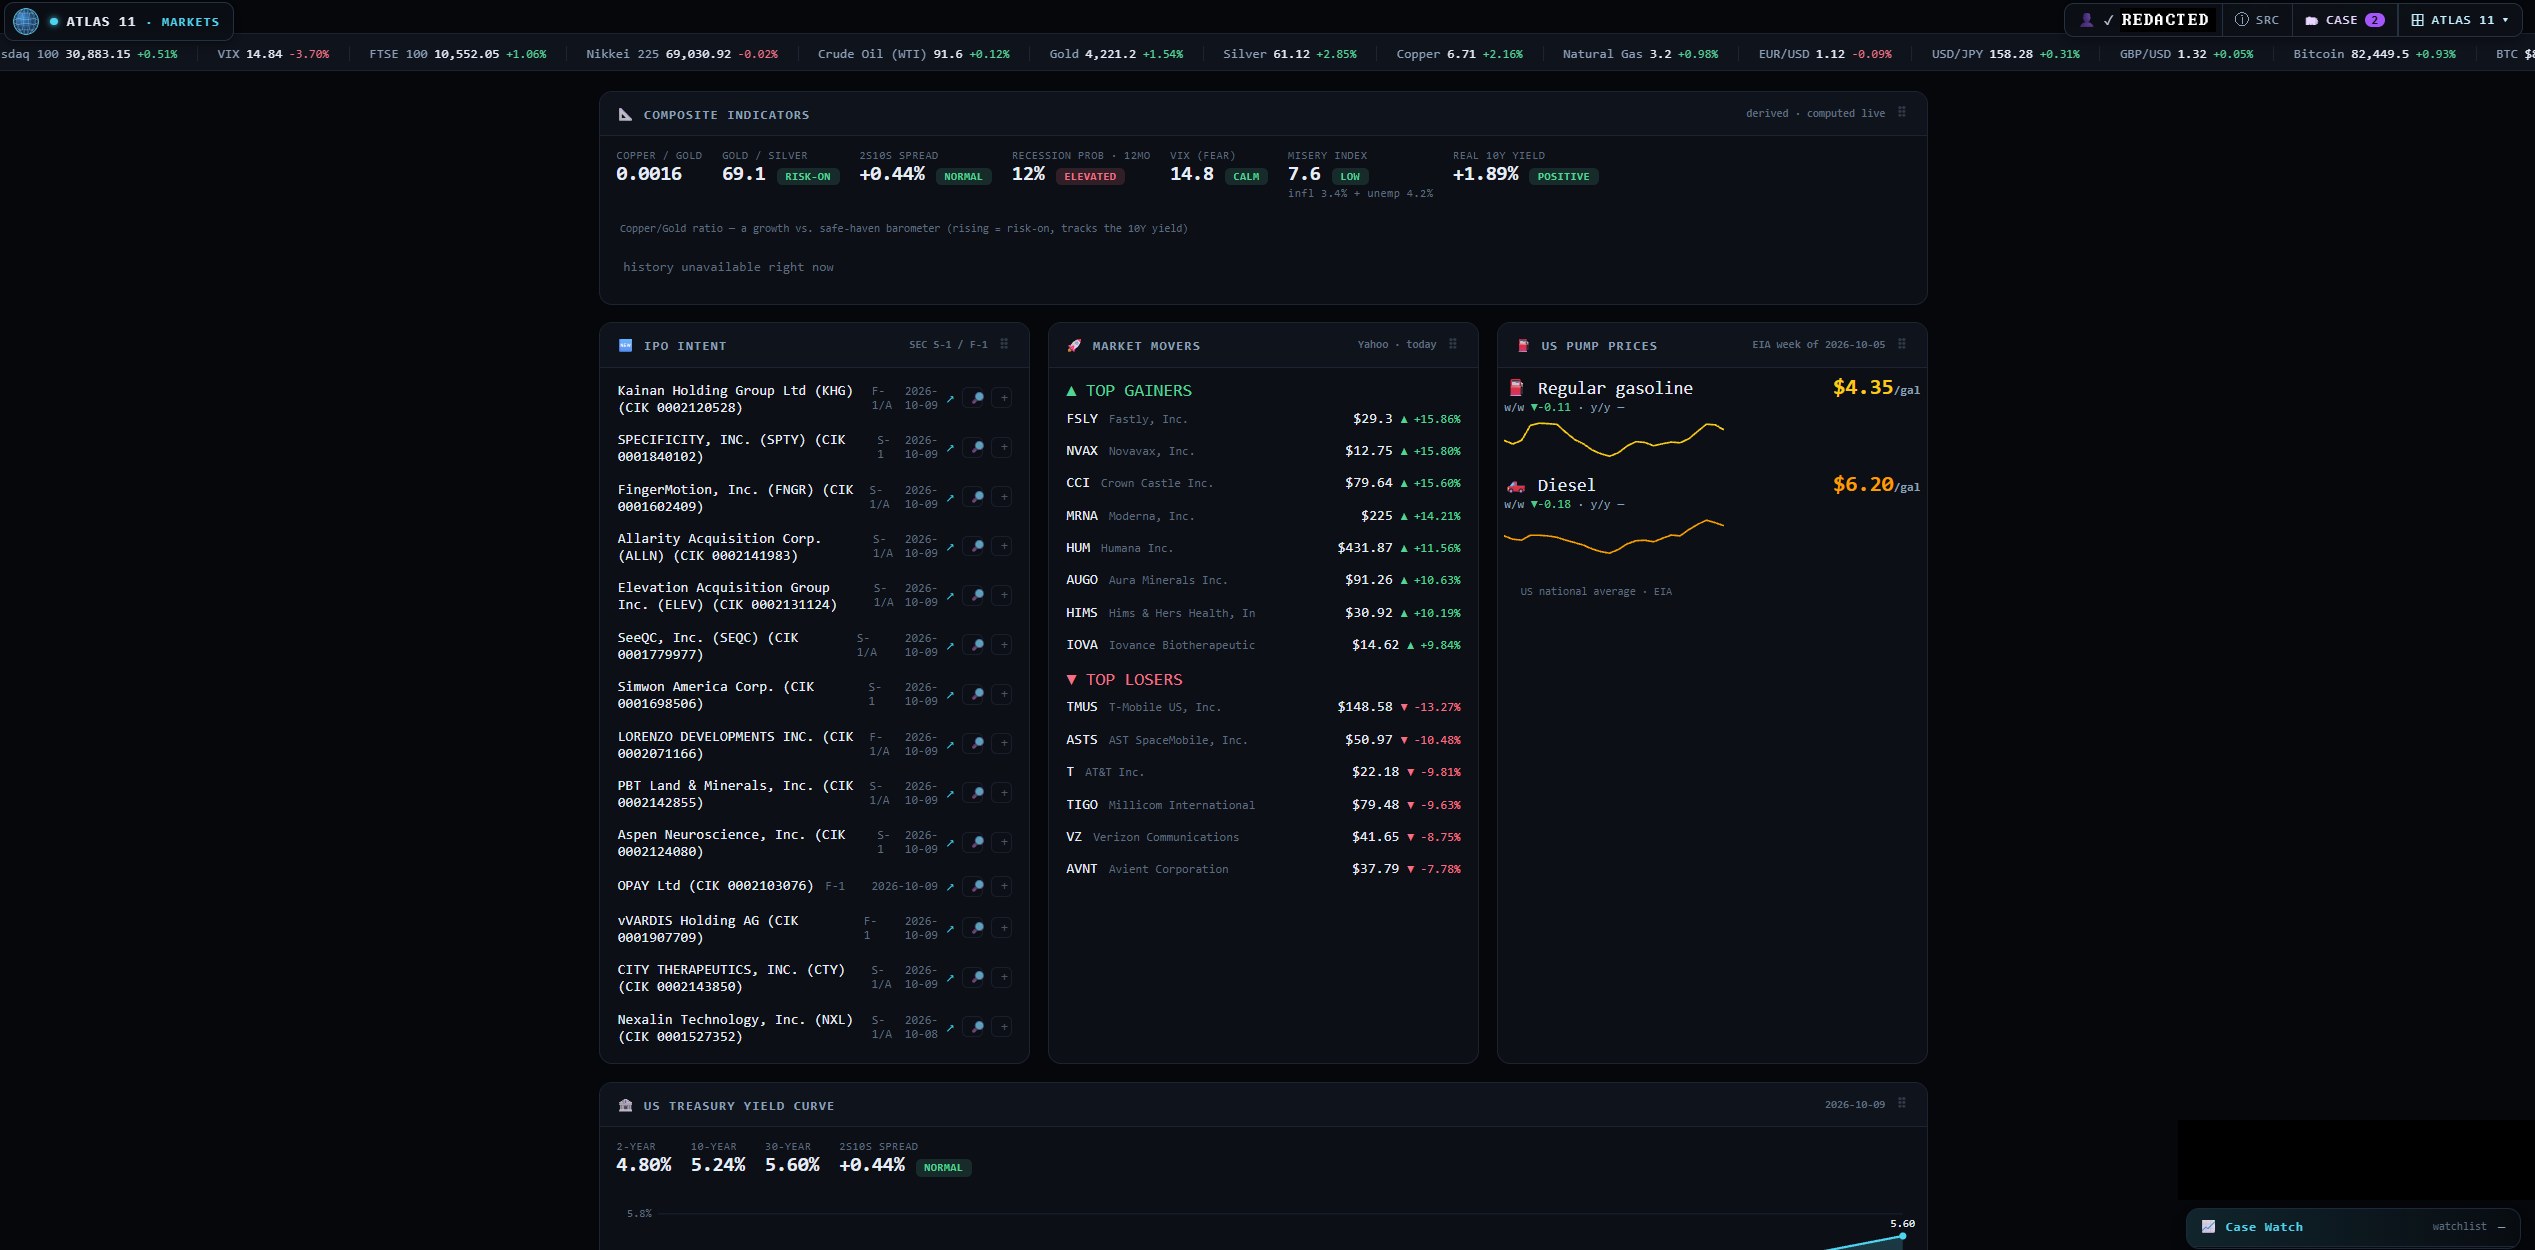Grab Composite Indicators panel drag handle
Image resolution: width=2535 pixels, height=1250 pixels.
pos(1901,113)
